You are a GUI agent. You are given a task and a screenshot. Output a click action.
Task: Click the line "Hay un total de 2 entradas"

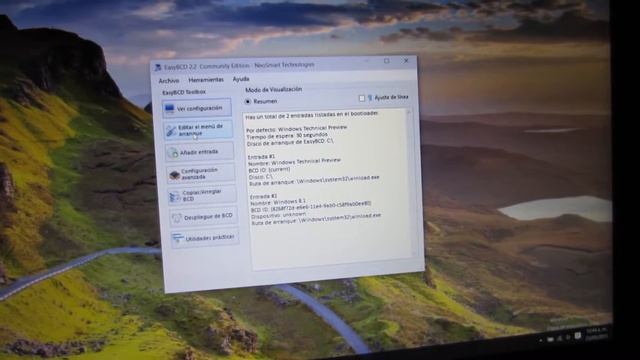click(x=312, y=115)
